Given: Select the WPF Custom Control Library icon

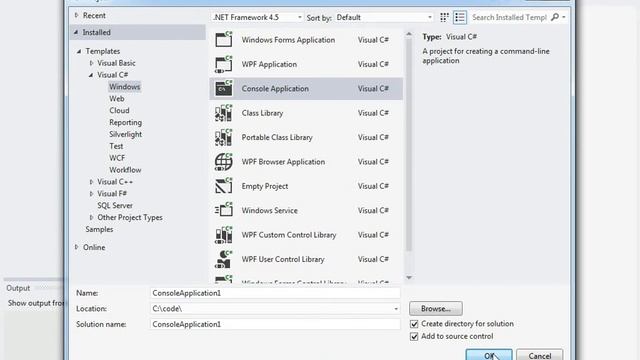Looking at the screenshot, I should pyautogui.click(x=224, y=235).
